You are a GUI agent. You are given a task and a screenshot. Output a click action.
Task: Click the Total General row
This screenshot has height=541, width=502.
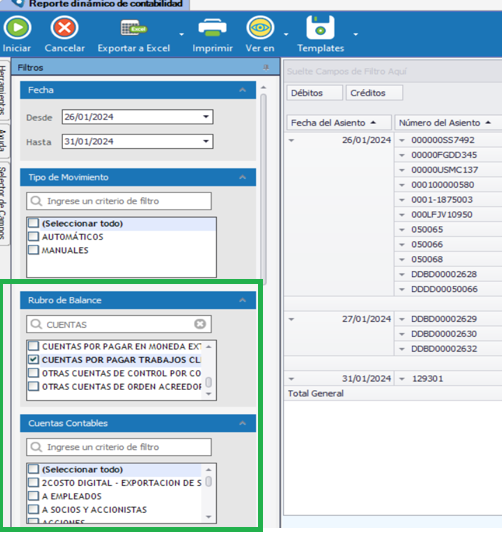393,394
